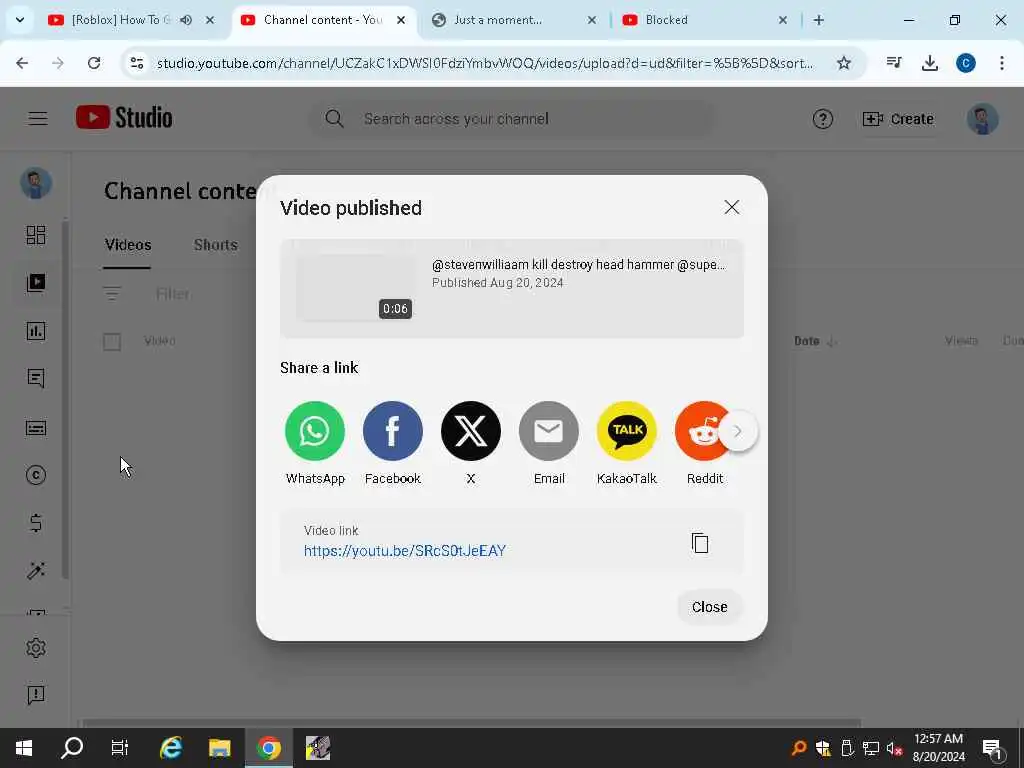Open the notification center icon
This screenshot has width=1024, height=768.
click(993, 748)
